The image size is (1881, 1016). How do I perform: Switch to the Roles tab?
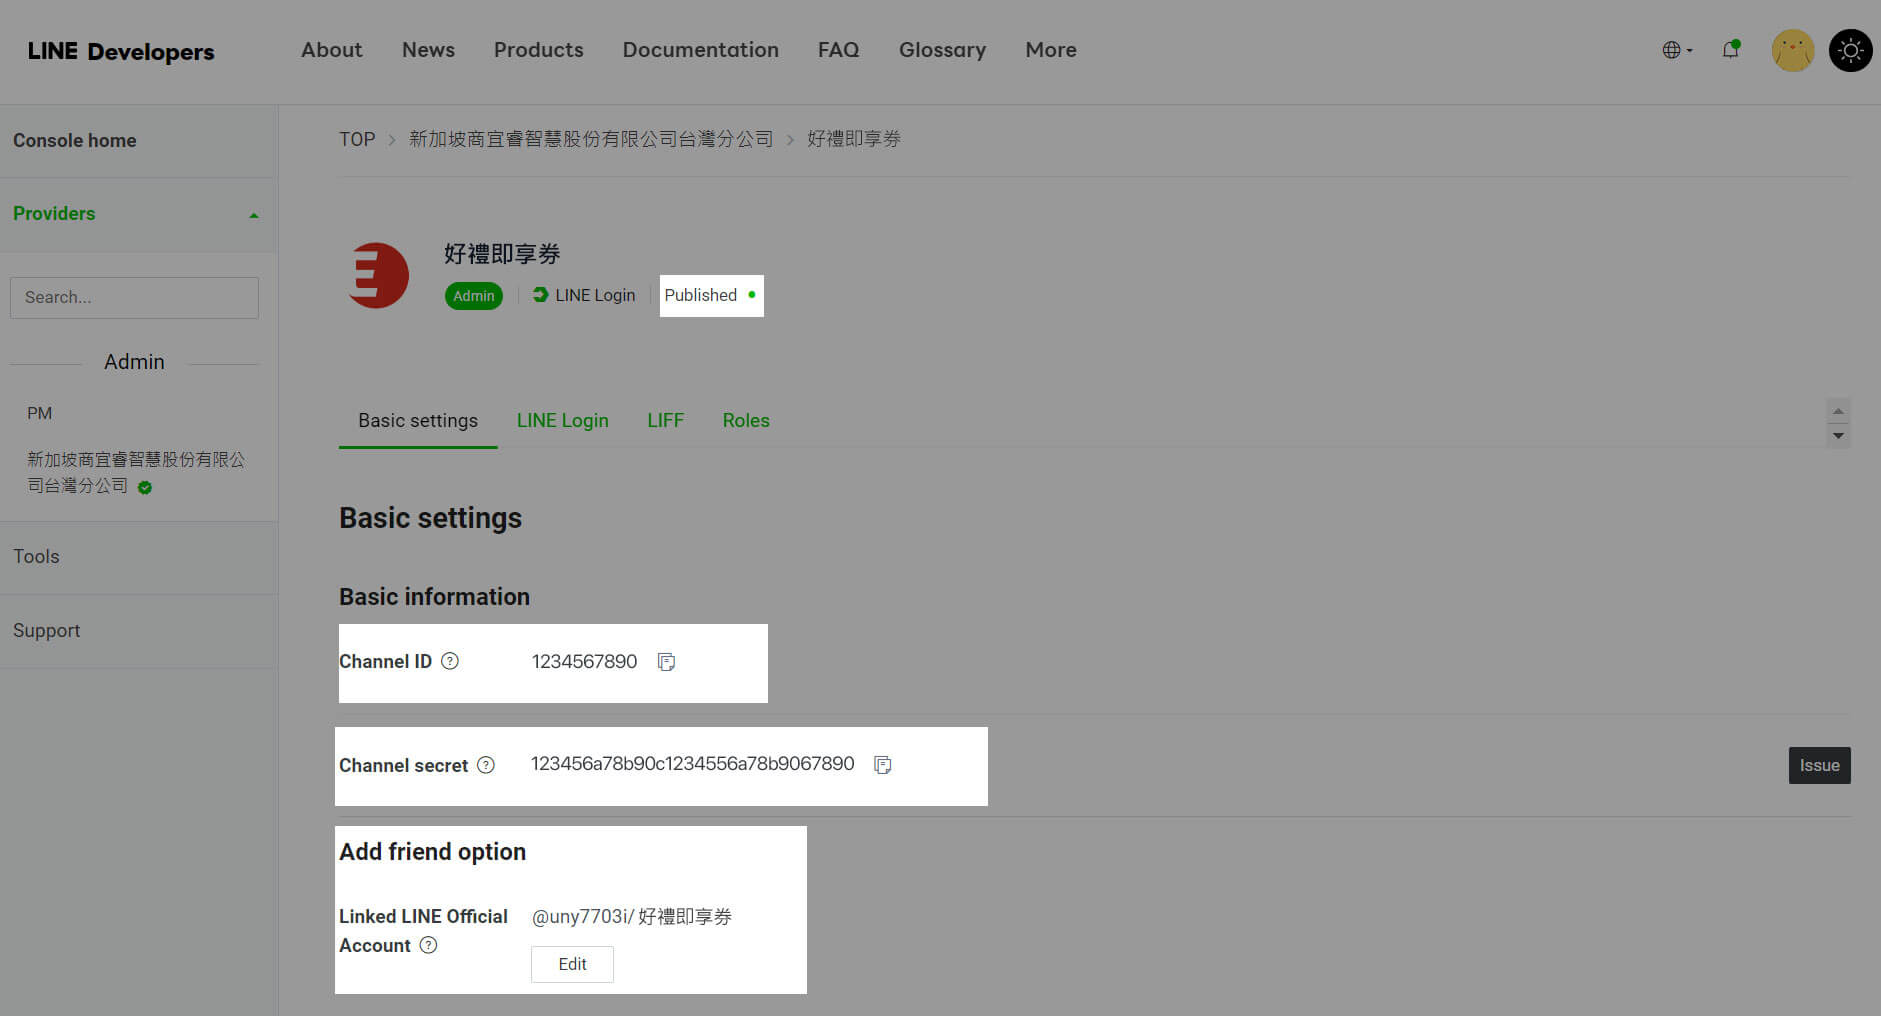click(746, 421)
